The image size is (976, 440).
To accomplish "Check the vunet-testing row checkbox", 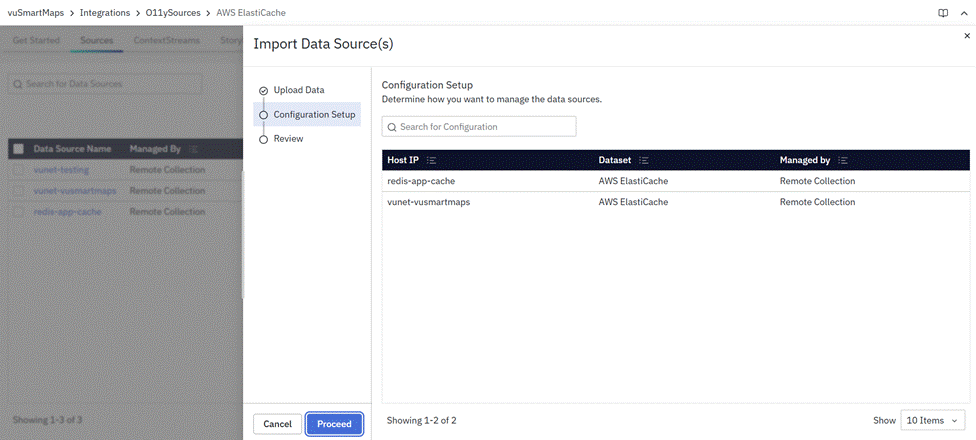I will [18, 170].
